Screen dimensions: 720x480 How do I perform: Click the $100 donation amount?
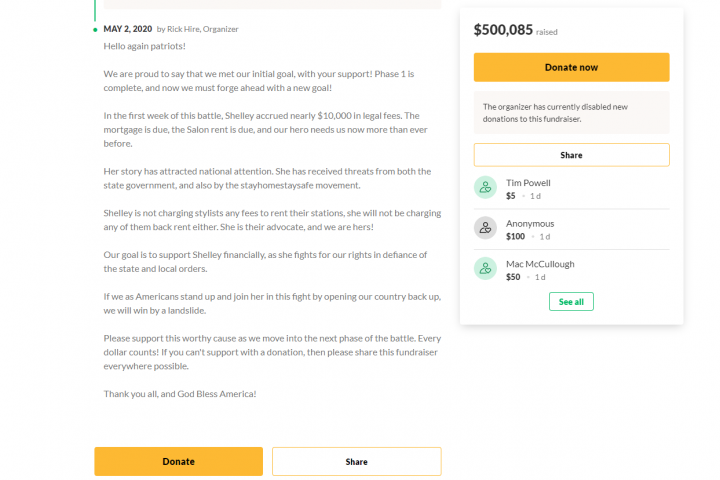(515, 237)
